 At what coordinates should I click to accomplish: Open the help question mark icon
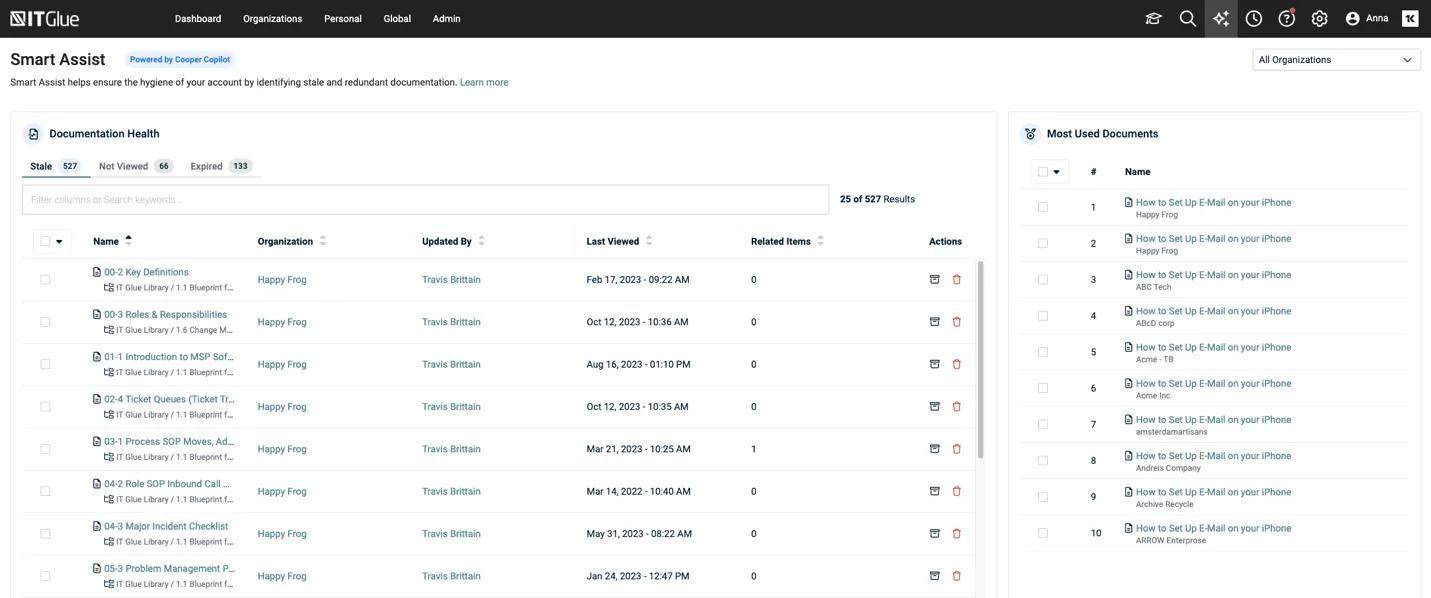(x=1286, y=19)
